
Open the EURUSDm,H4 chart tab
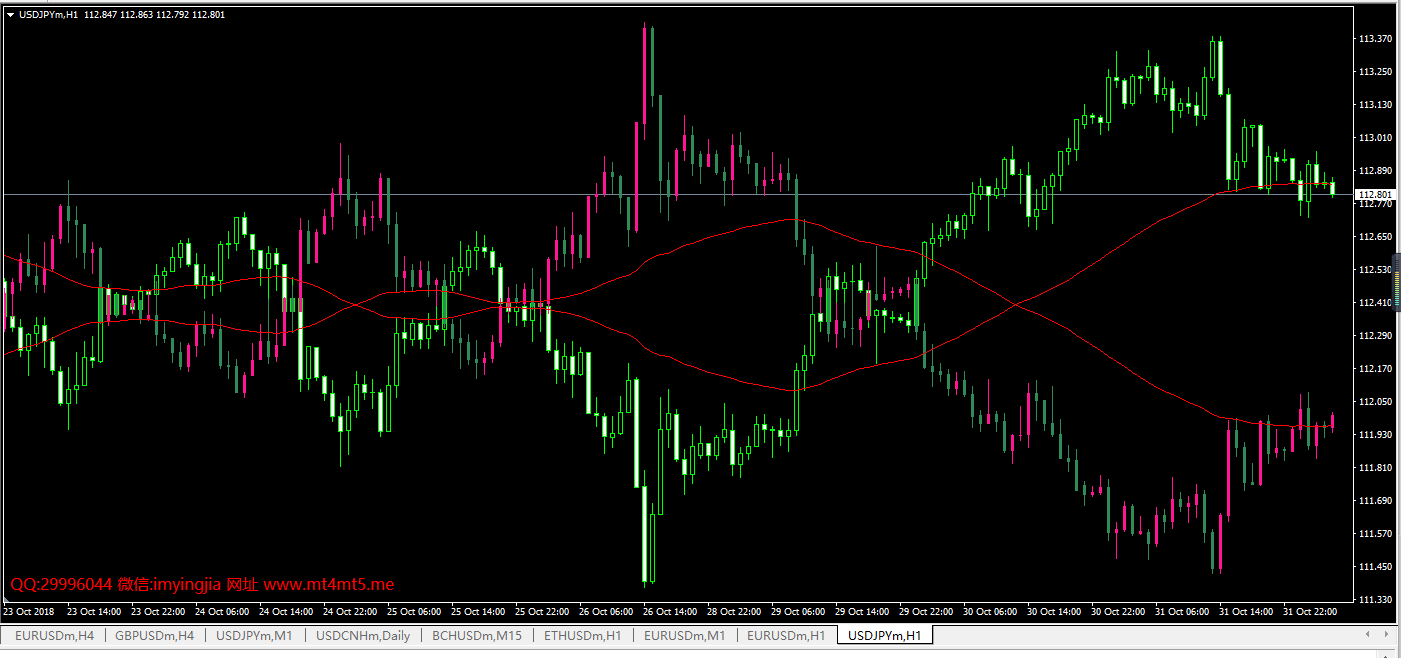(54, 635)
